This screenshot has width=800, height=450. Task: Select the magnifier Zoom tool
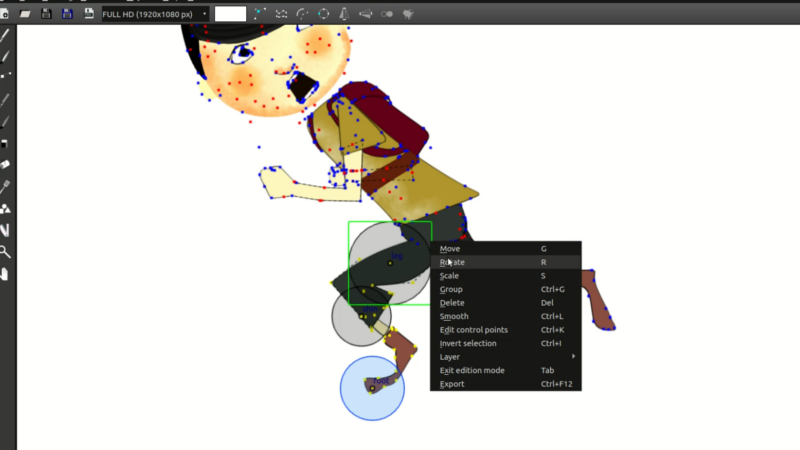click(x=5, y=252)
